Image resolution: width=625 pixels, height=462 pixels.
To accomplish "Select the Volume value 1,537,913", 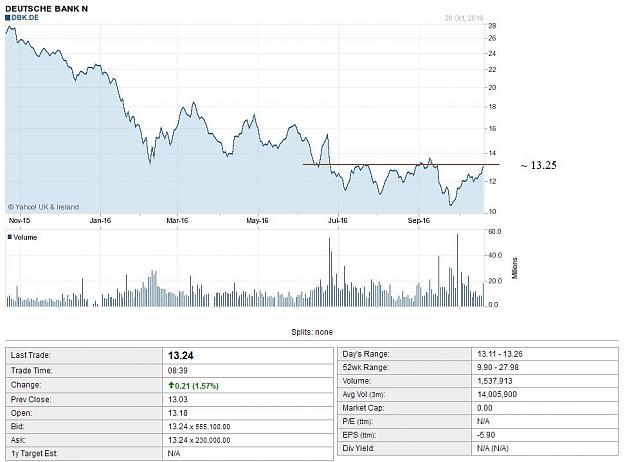I will coord(495,381).
